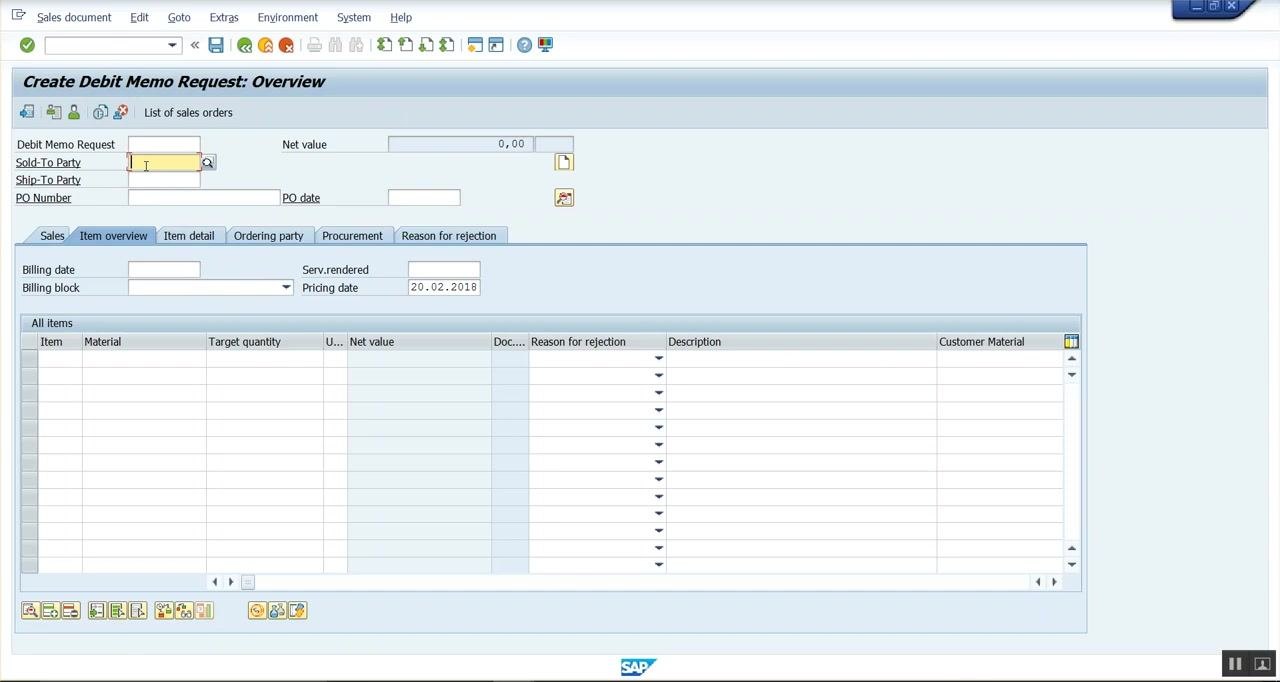1280x682 pixels.
Task: Click the Billing date field
Action: pos(164,270)
